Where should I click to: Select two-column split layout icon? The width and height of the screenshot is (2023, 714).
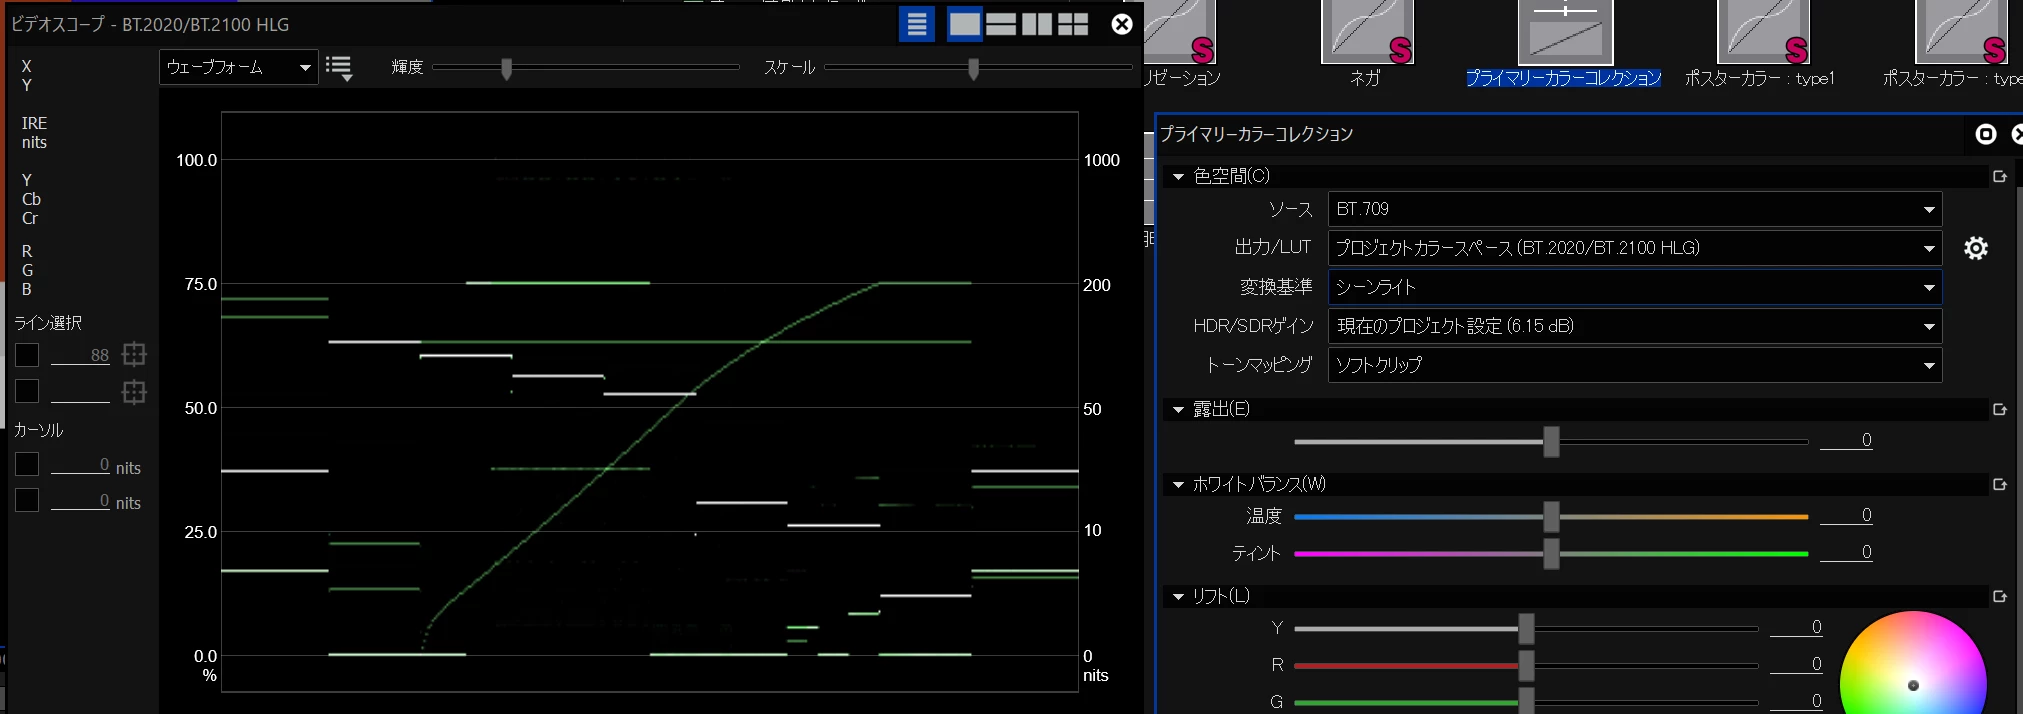1037,24
